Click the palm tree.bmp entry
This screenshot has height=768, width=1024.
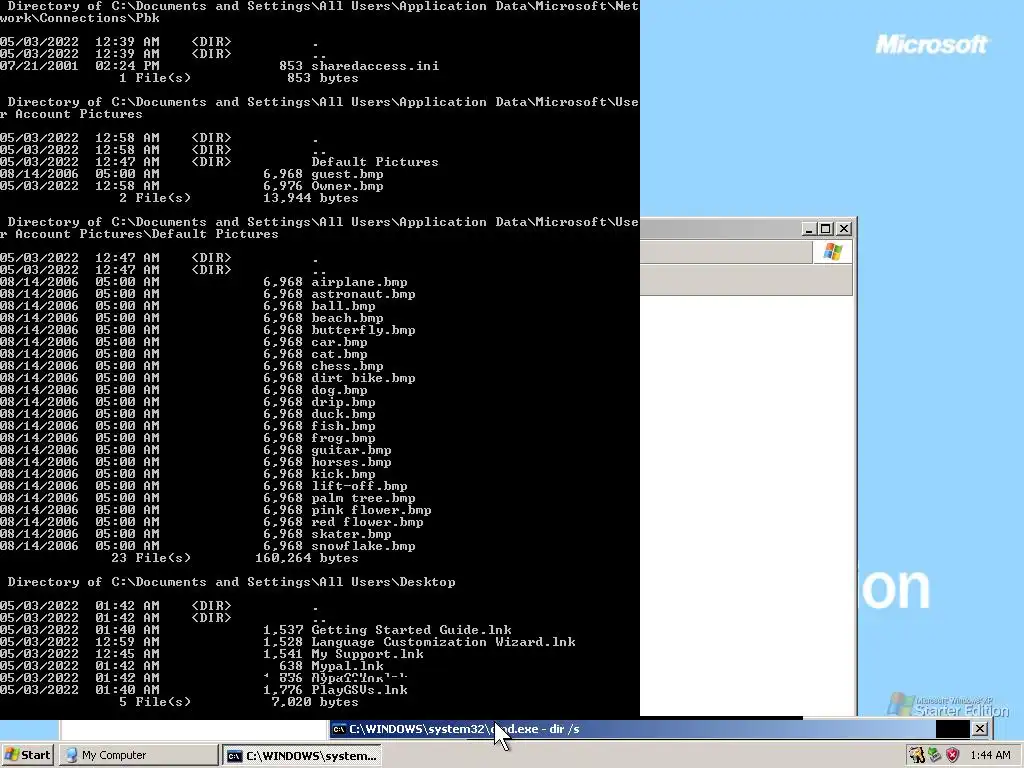pyautogui.click(x=363, y=498)
